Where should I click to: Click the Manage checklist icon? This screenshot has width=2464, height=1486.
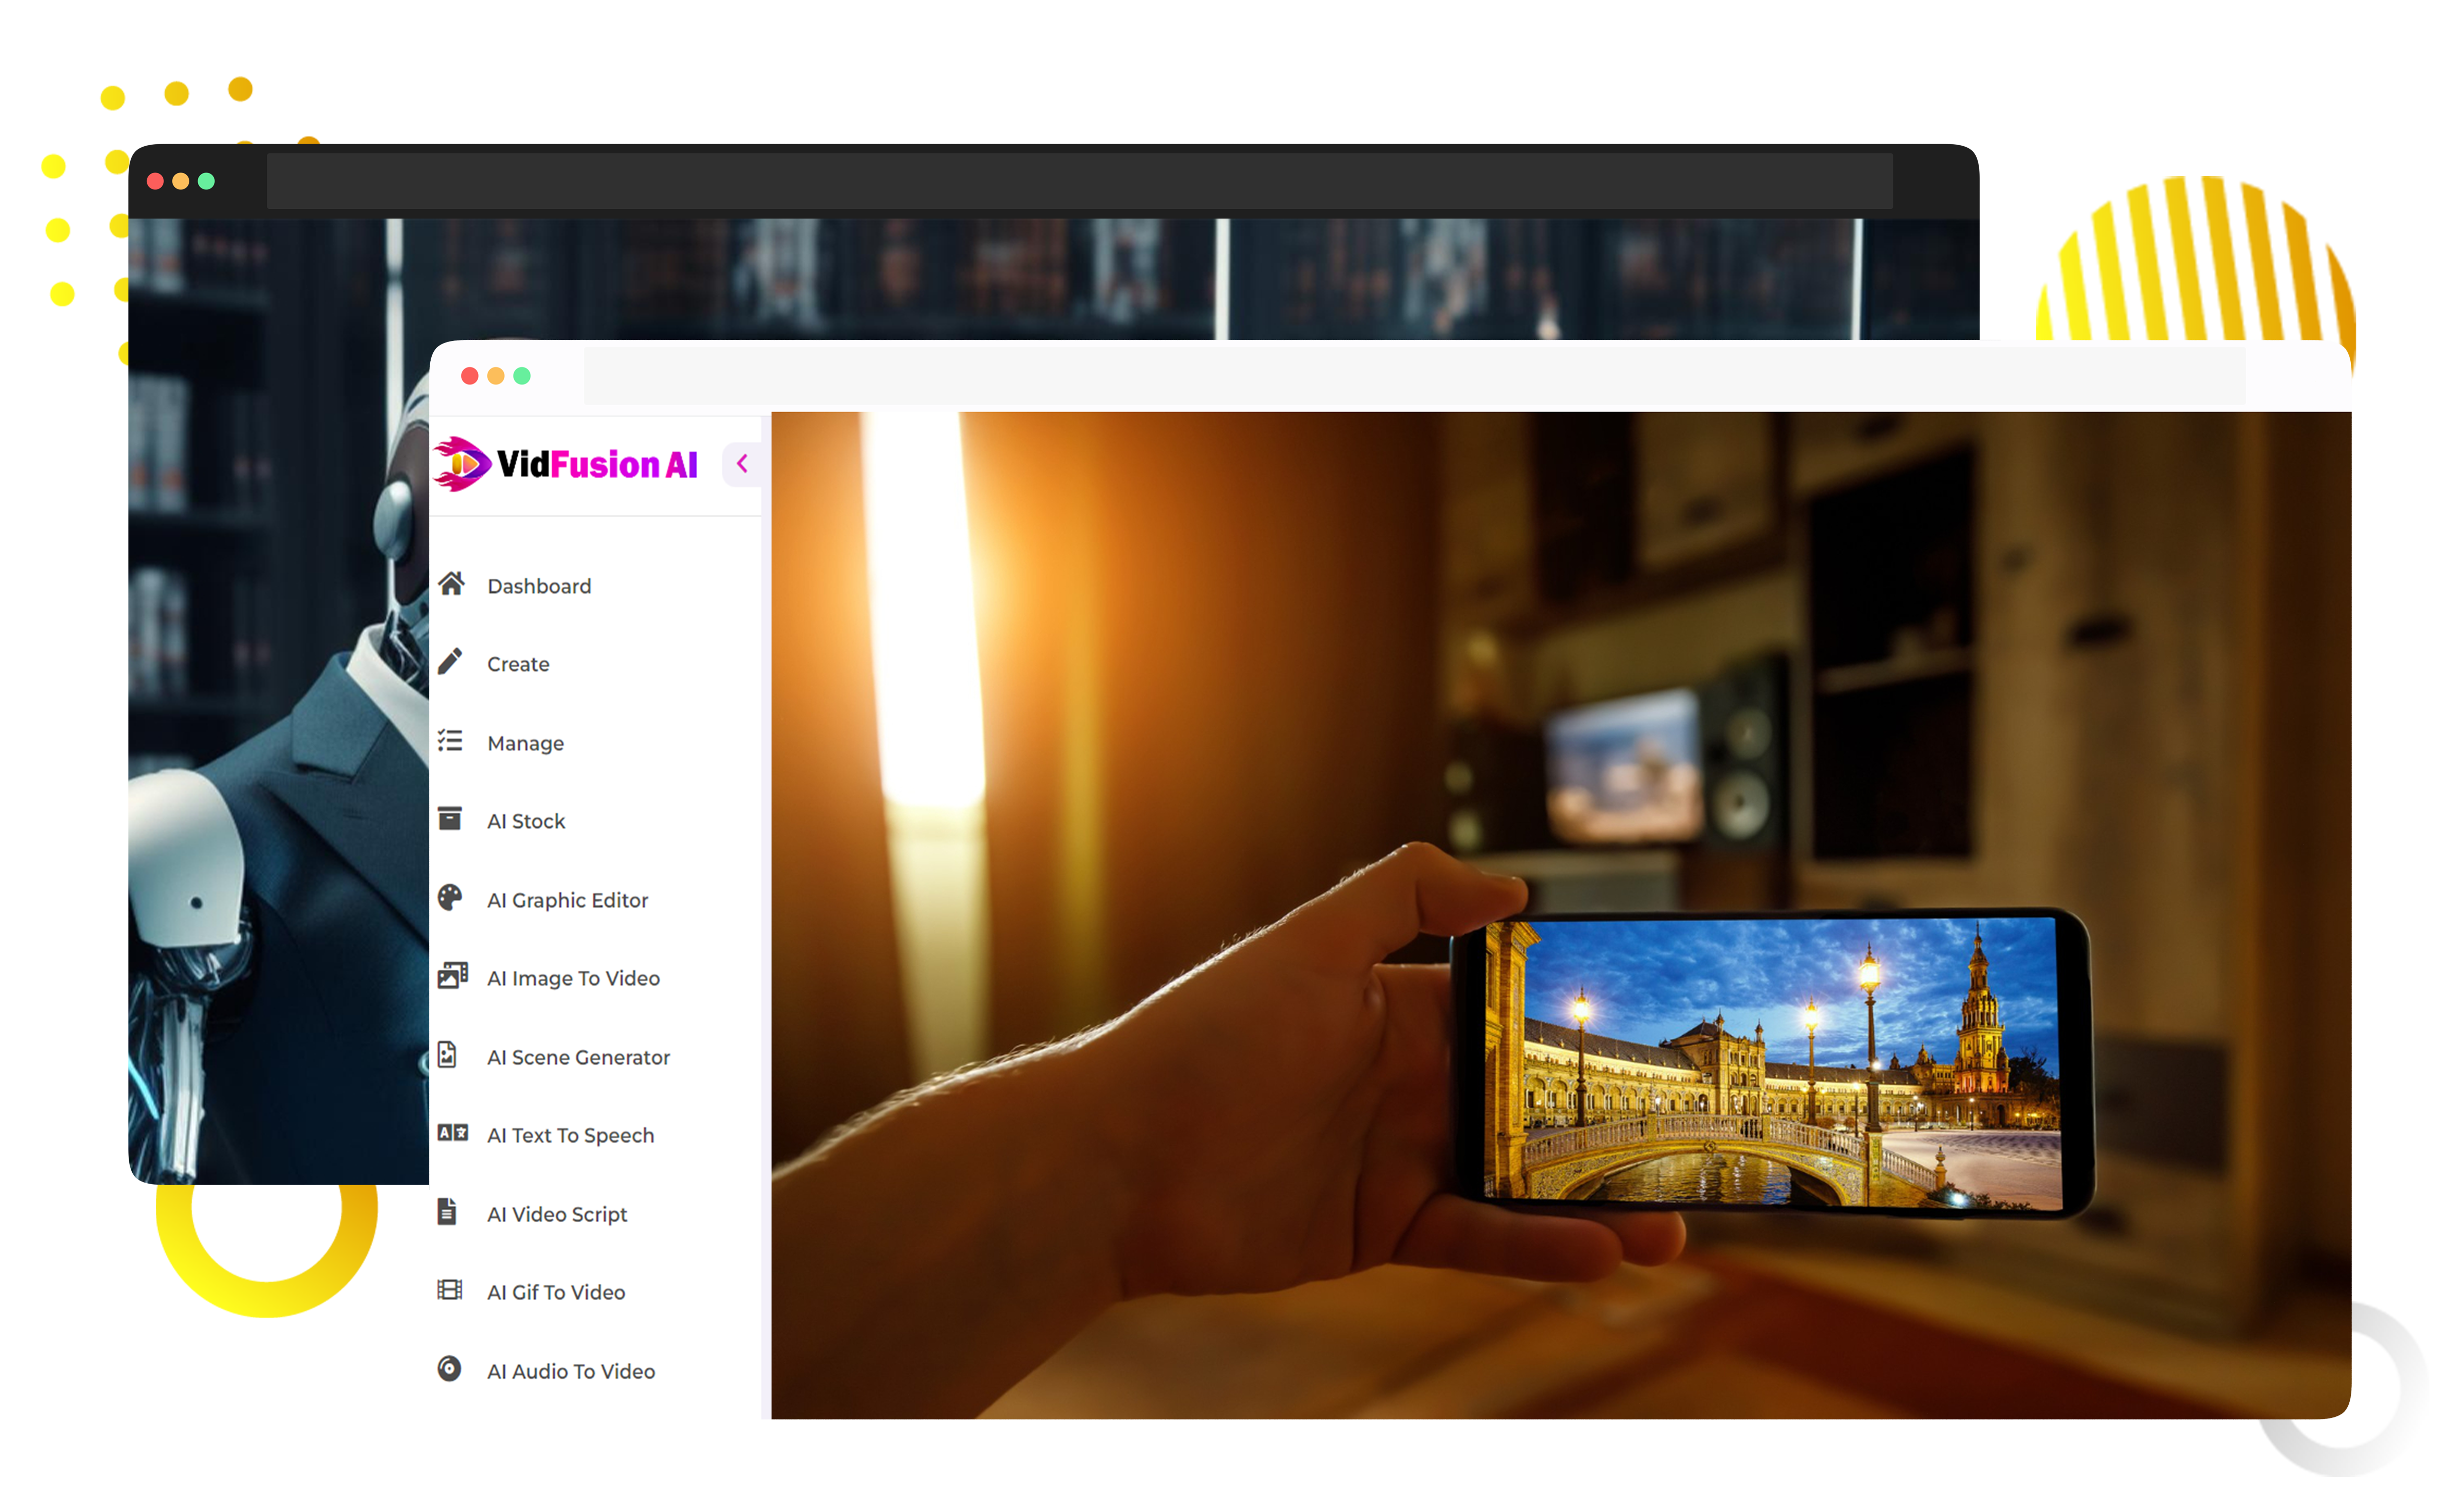click(x=451, y=741)
